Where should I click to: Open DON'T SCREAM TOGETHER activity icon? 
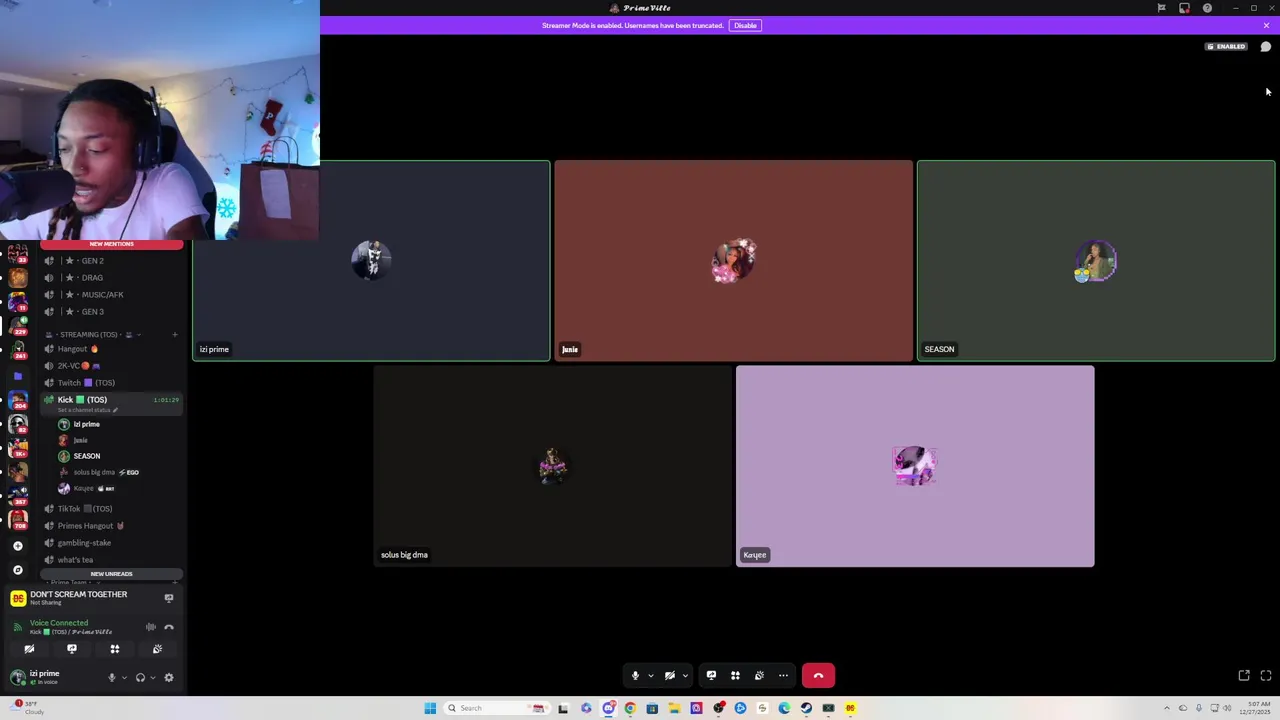17,598
